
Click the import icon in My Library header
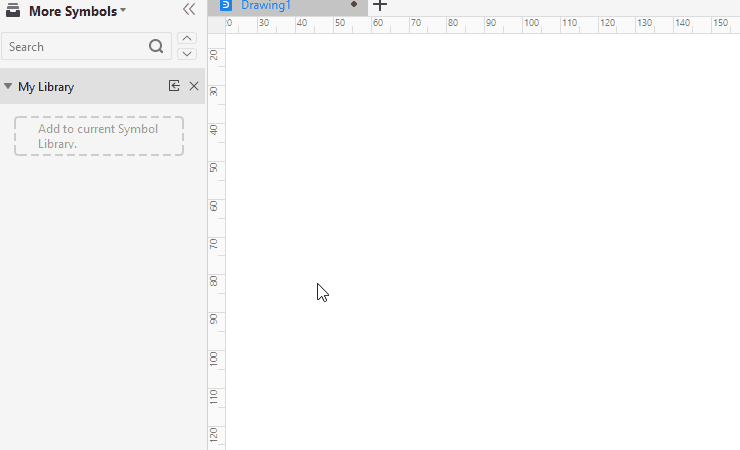coord(174,86)
